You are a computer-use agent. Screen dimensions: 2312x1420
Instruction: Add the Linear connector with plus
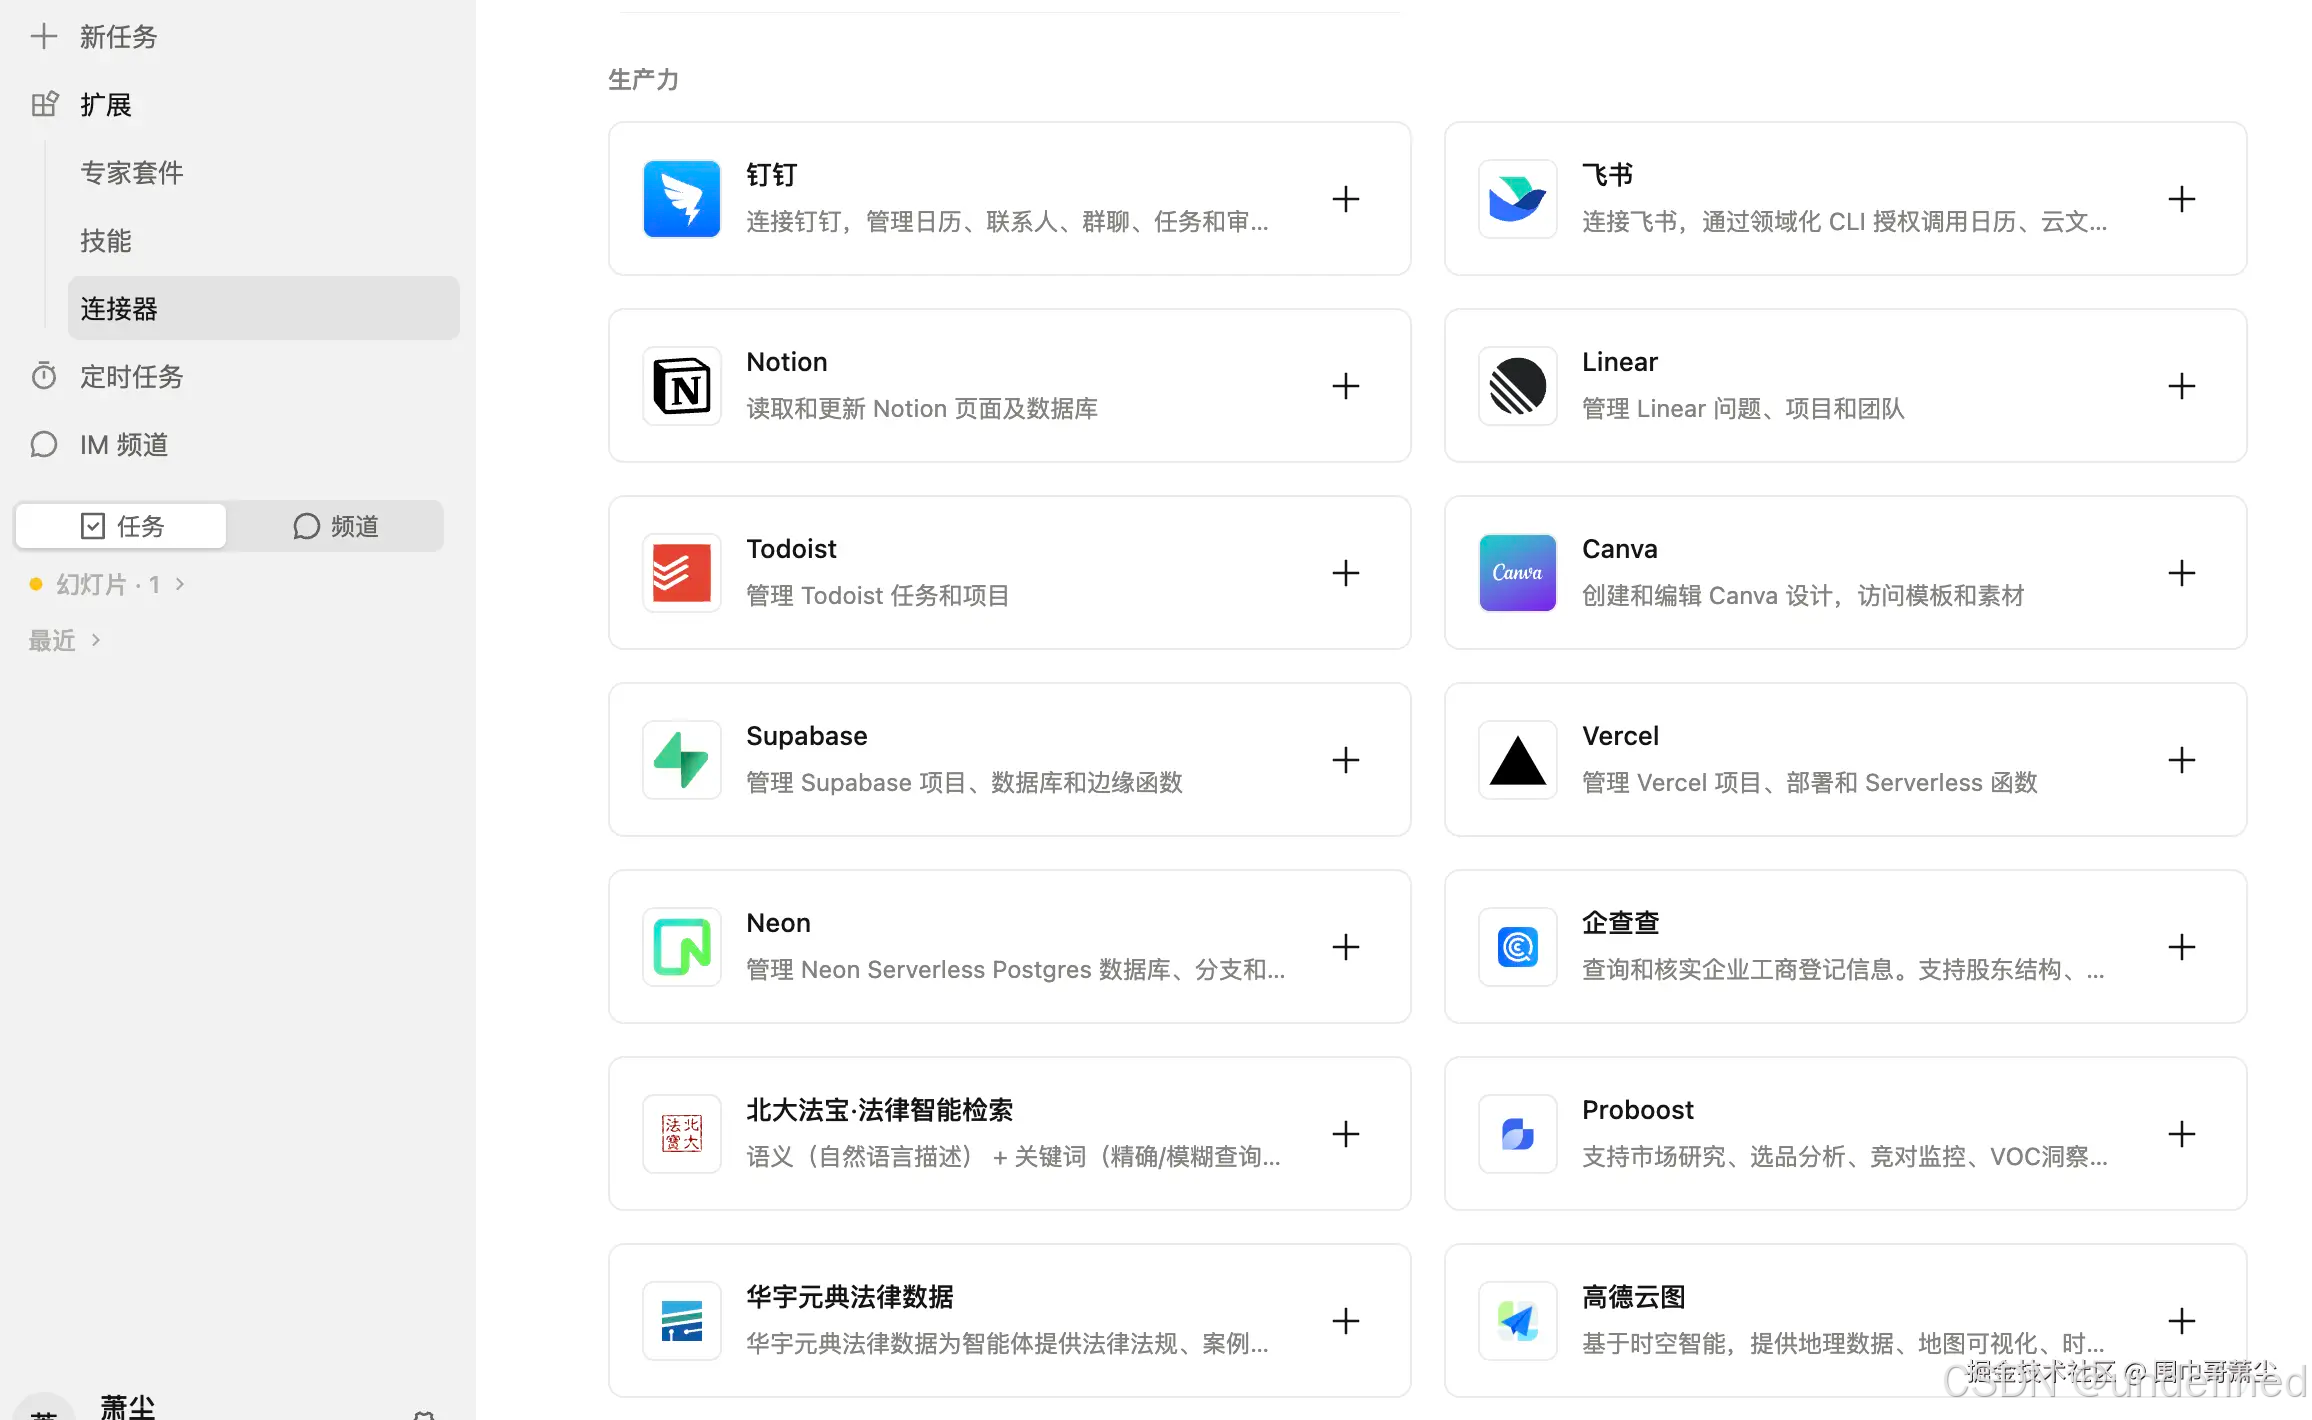point(2182,386)
